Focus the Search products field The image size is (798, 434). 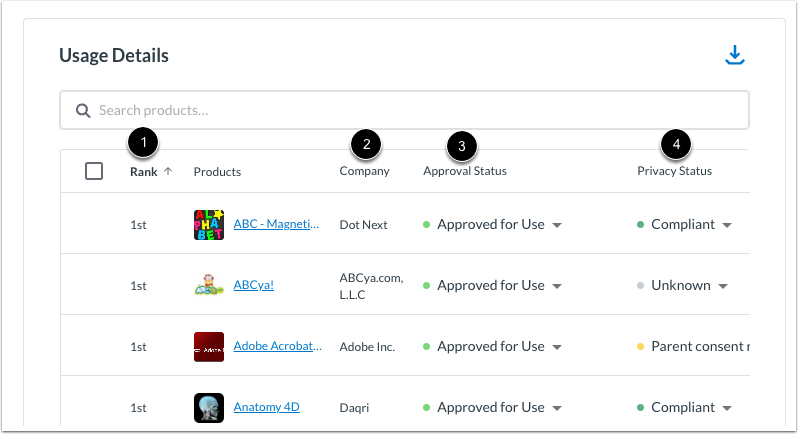[x=404, y=110]
